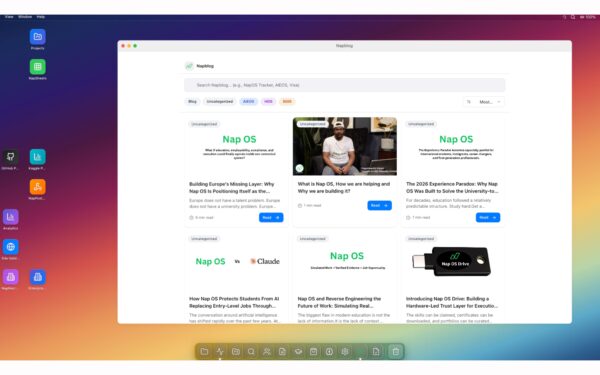This screenshot has width=600, height=375.
Task: Open the trash icon in the dock
Action: pyautogui.click(x=396, y=351)
